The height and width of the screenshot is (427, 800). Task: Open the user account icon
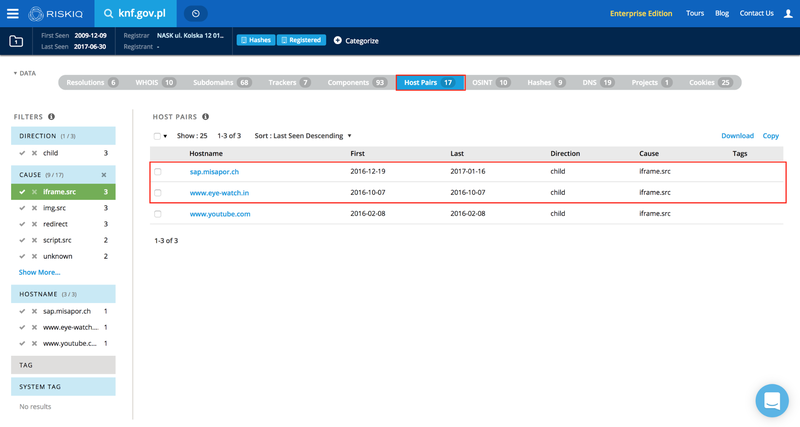pyautogui.click(x=788, y=14)
